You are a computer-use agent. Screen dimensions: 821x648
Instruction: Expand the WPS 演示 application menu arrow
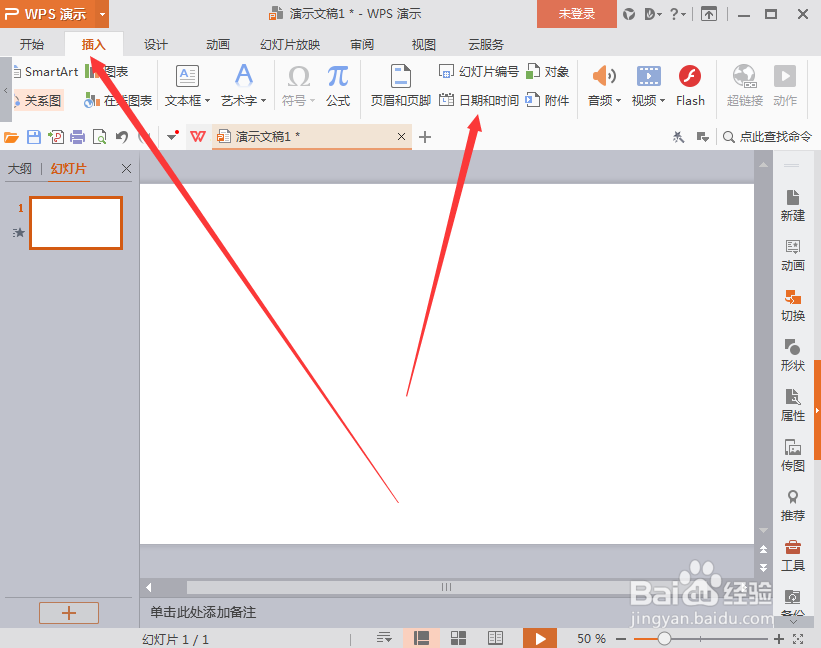103,14
